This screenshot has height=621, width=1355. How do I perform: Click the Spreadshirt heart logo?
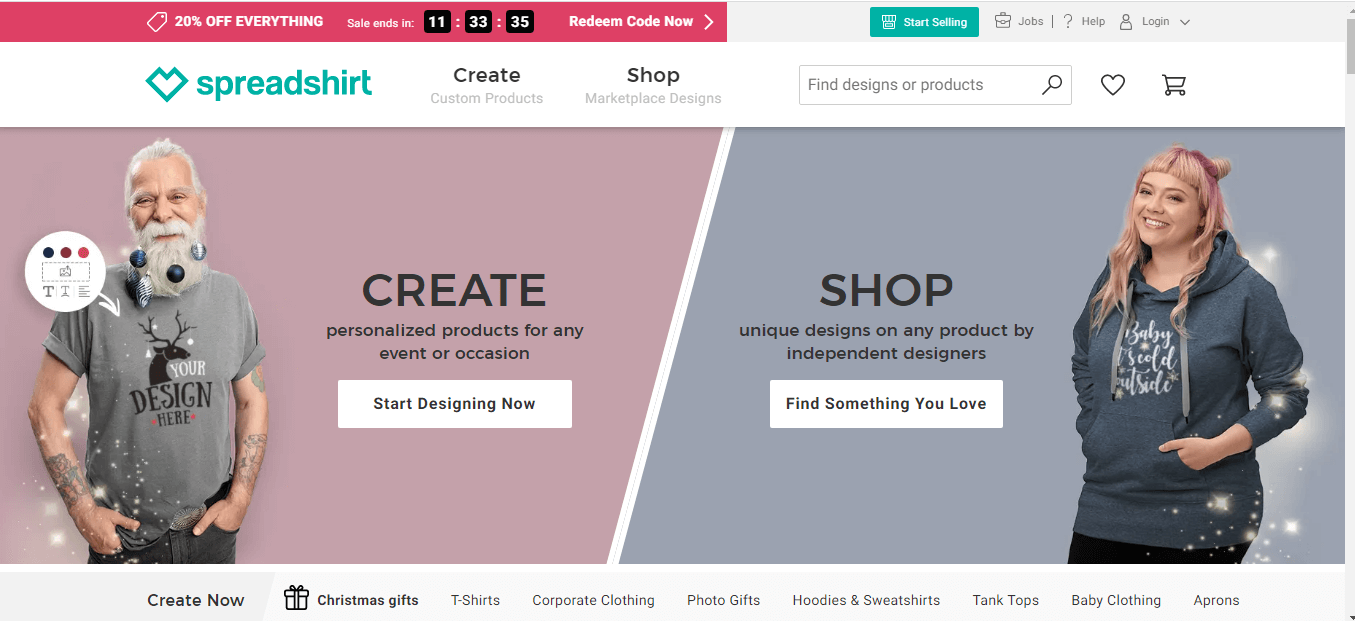tap(166, 85)
